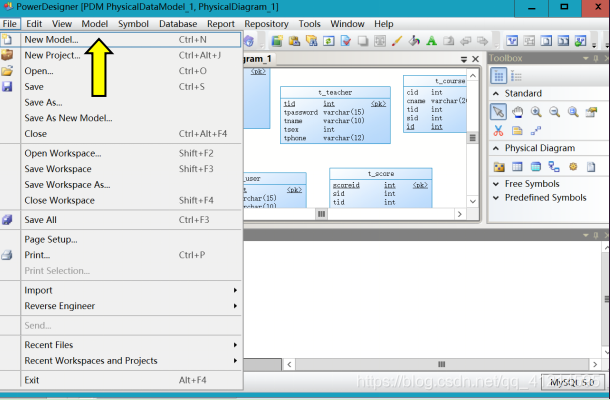Select the Grabber hand tool
This screenshot has height=400, width=610.
[517, 112]
